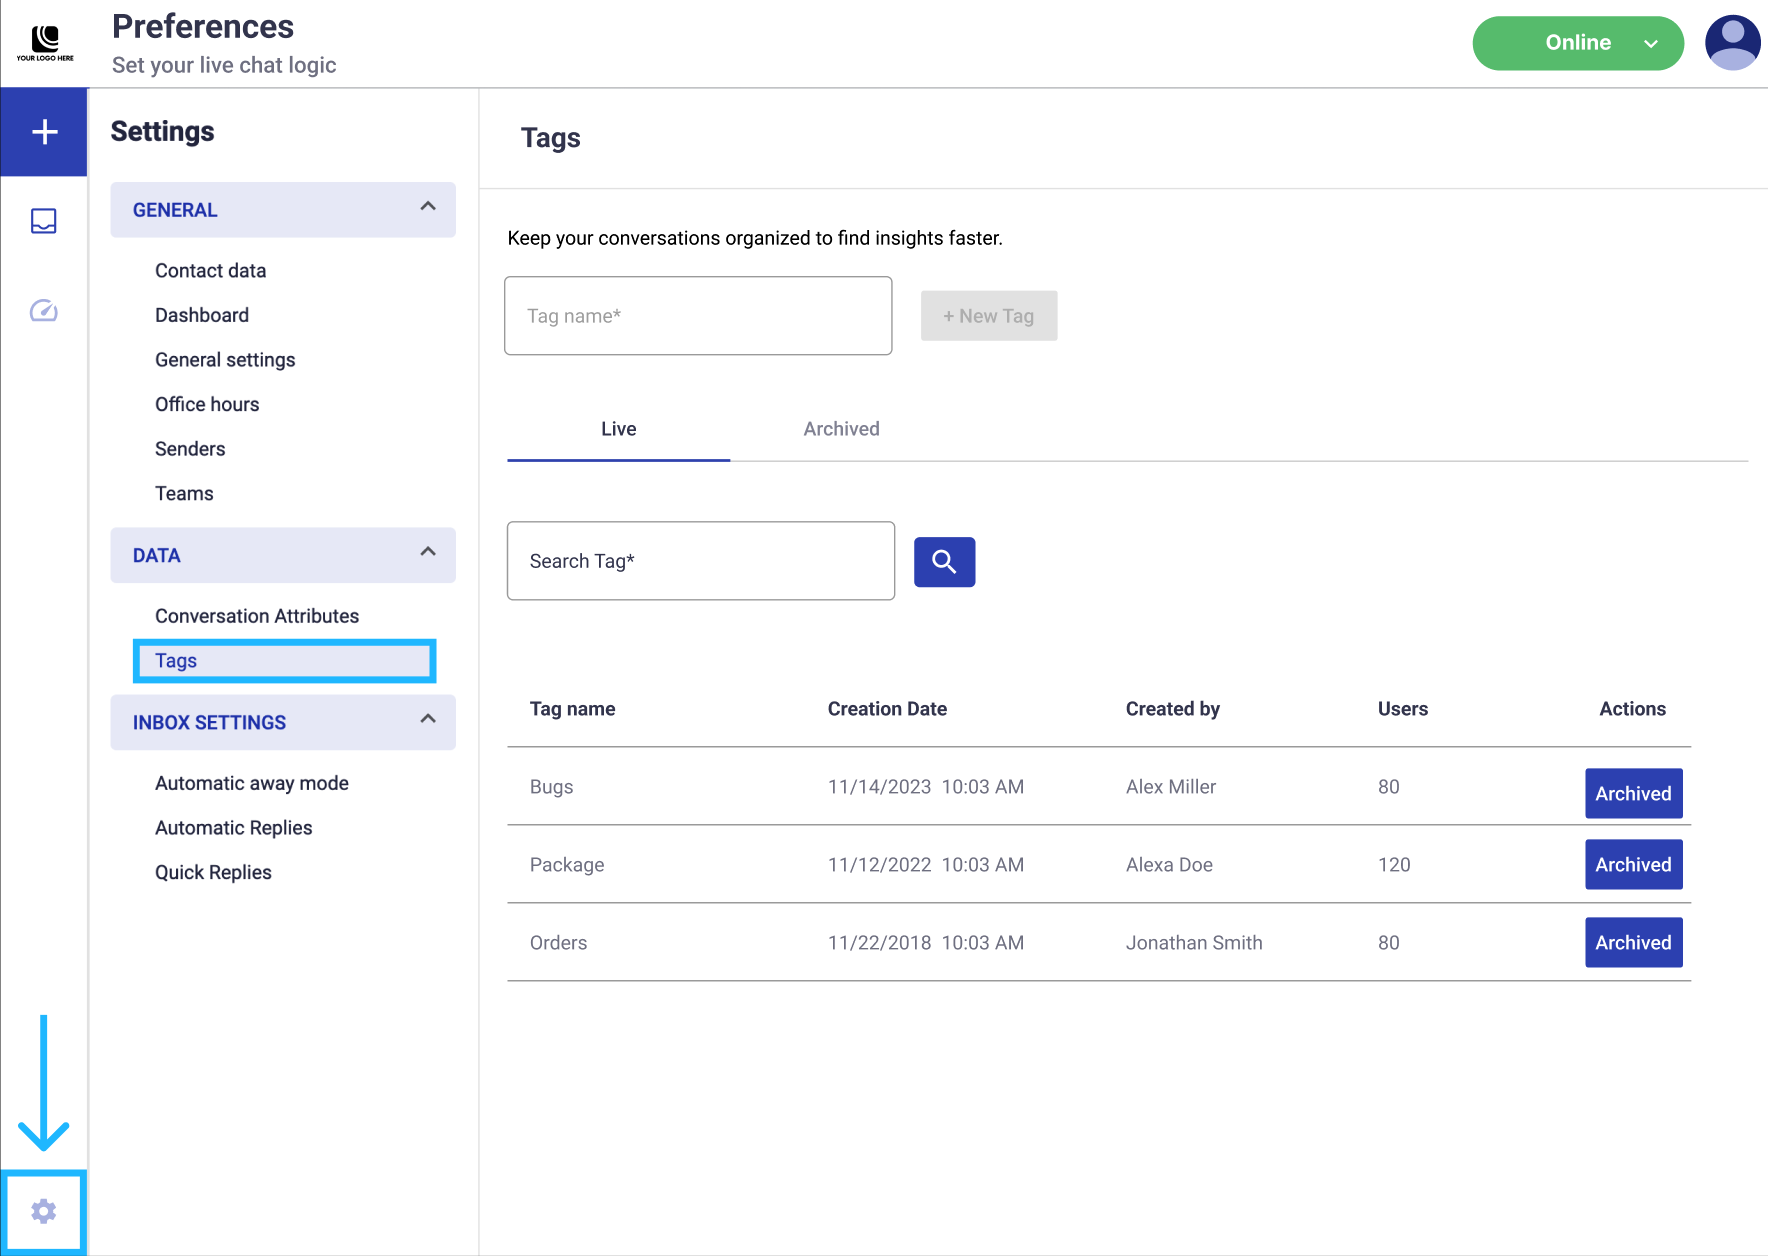Open Office hours settings
Screen dimensions: 1768x1256
tap(207, 404)
